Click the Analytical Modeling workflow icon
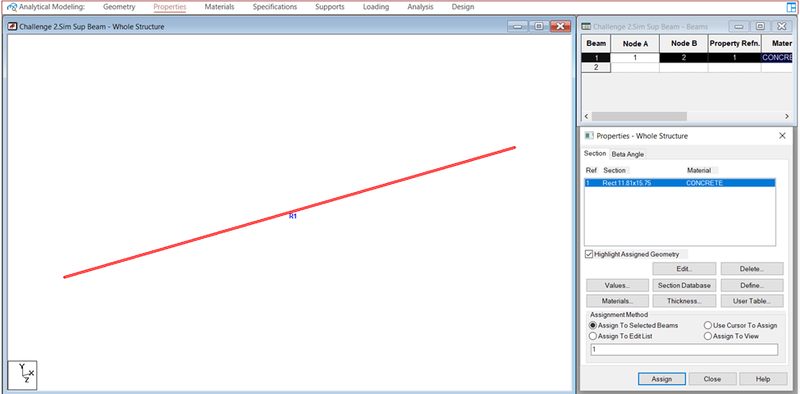The width and height of the screenshot is (800, 394). tap(12, 7)
